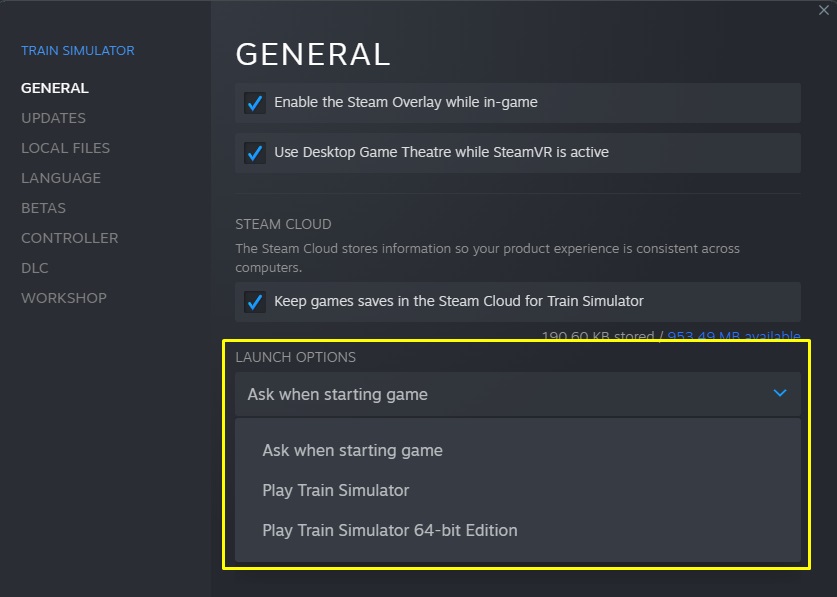Image resolution: width=837 pixels, height=597 pixels.
Task: Close the properties window with X
Action: (x=823, y=10)
